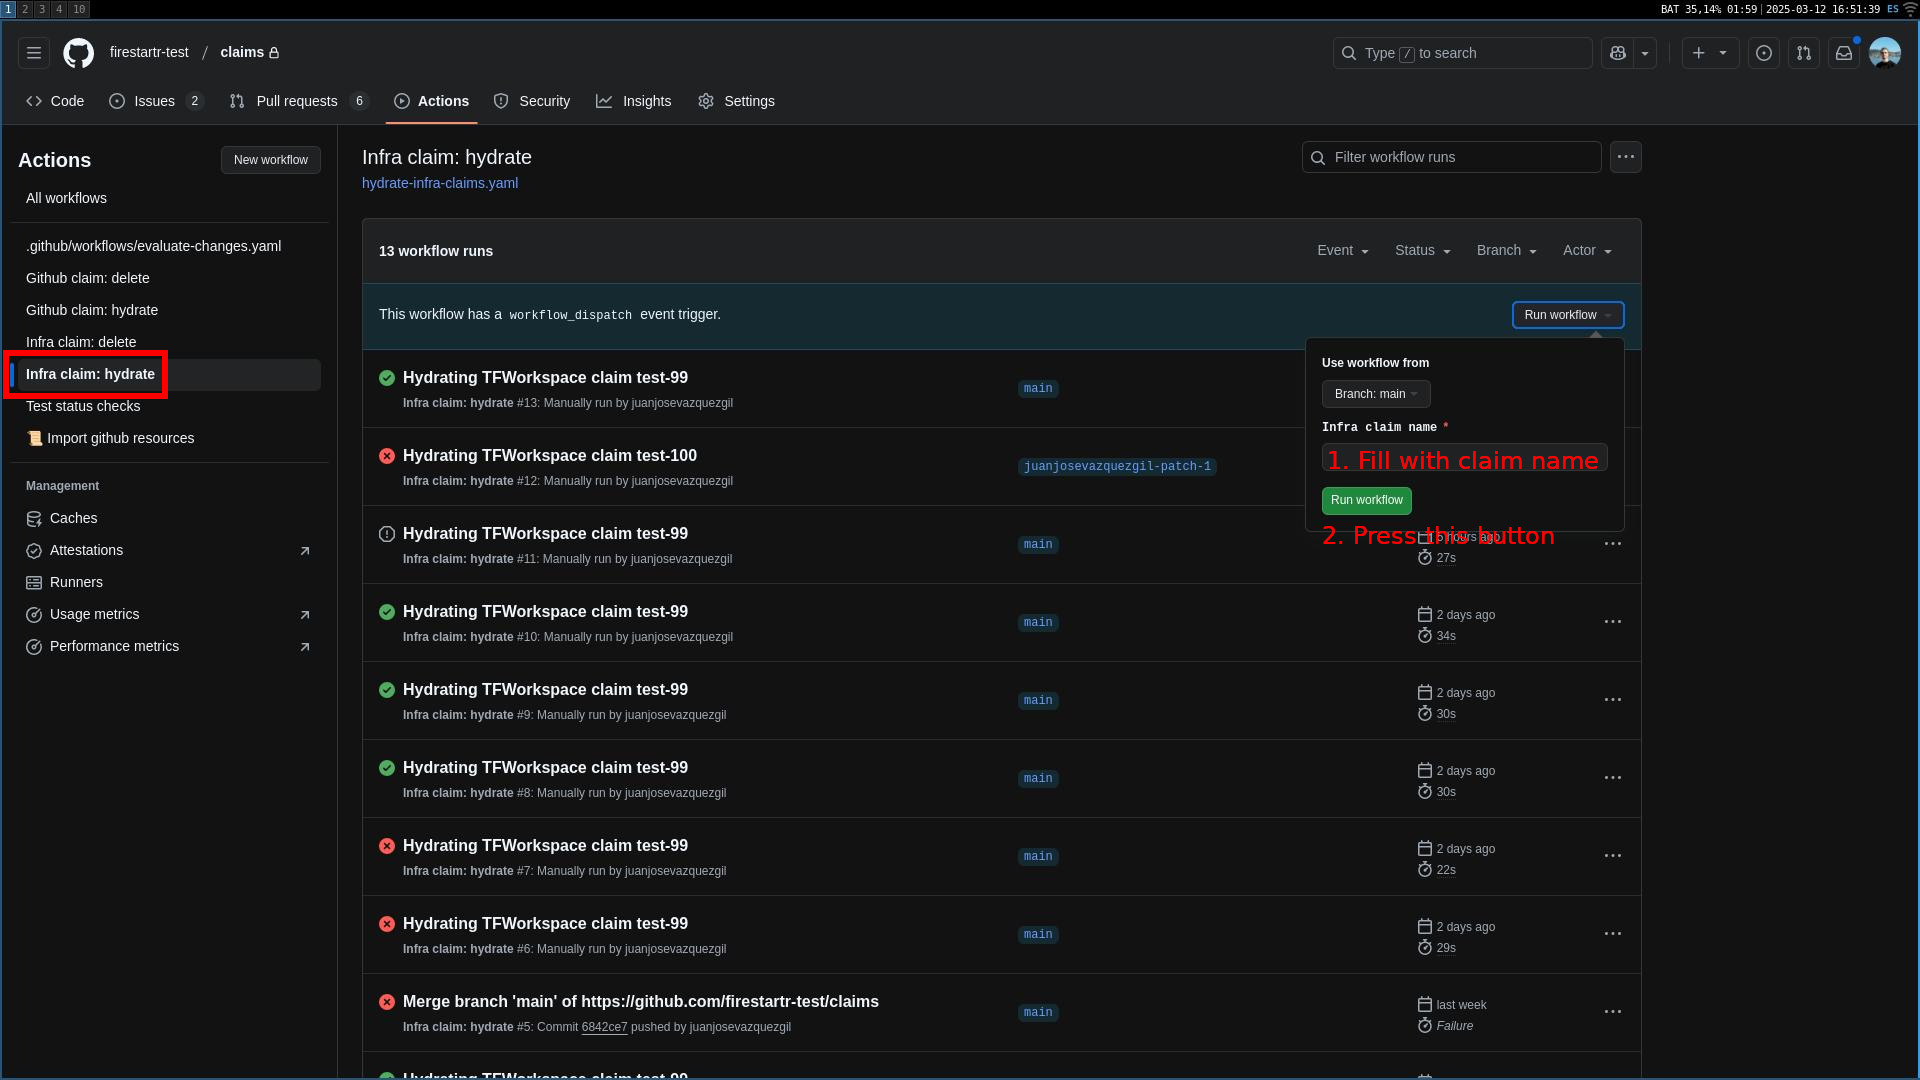This screenshot has width=1920, height=1080.
Task: Switch to the Pull requests tab
Action: pyautogui.click(x=297, y=101)
